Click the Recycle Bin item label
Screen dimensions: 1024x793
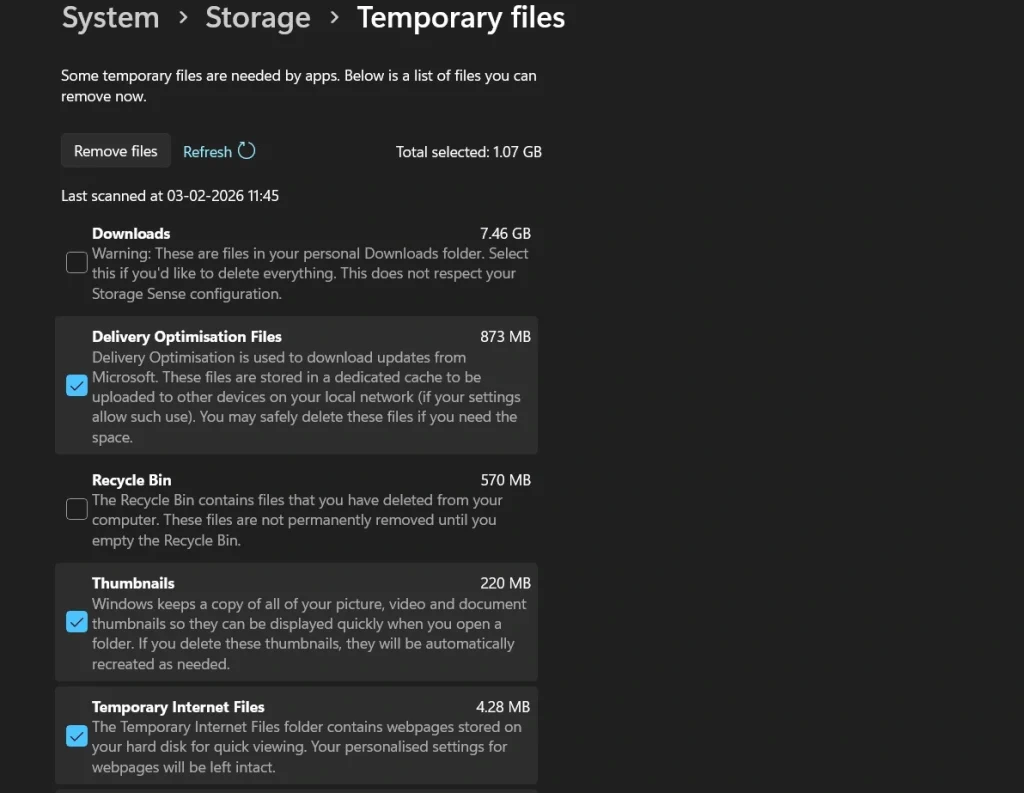(x=131, y=480)
